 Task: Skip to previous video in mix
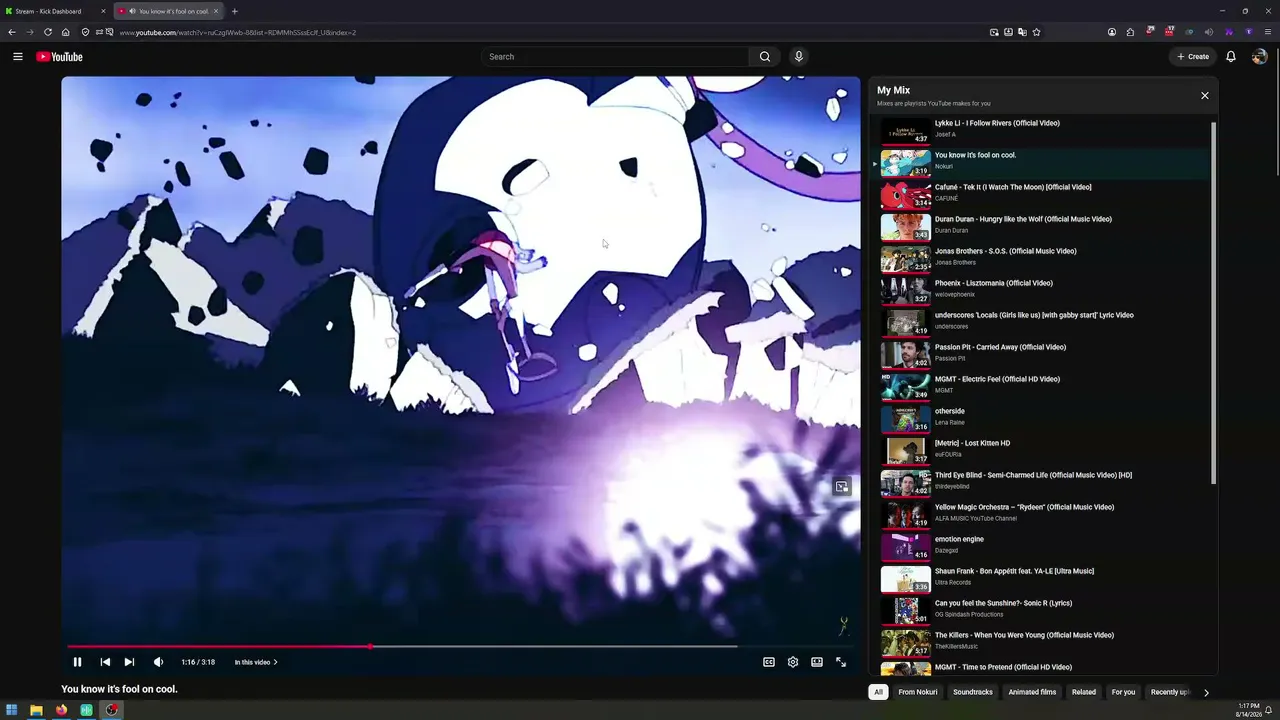tap(105, 662)
